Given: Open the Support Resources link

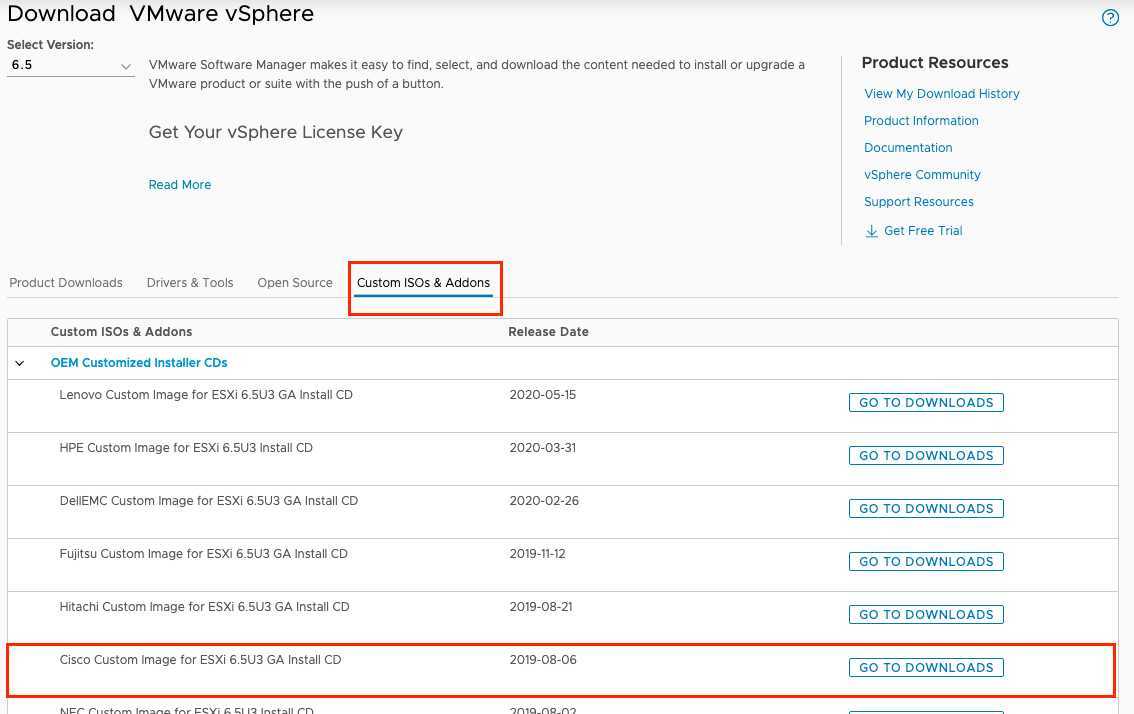Looking at the screenshot, I should tap(918, 202).
